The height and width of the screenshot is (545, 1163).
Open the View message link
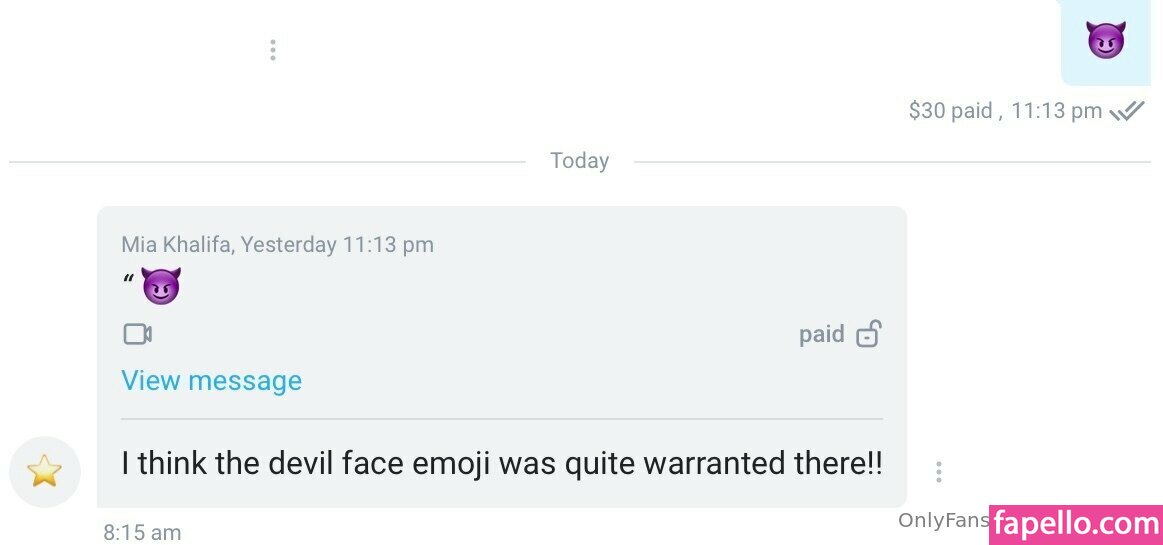[211, 381]
